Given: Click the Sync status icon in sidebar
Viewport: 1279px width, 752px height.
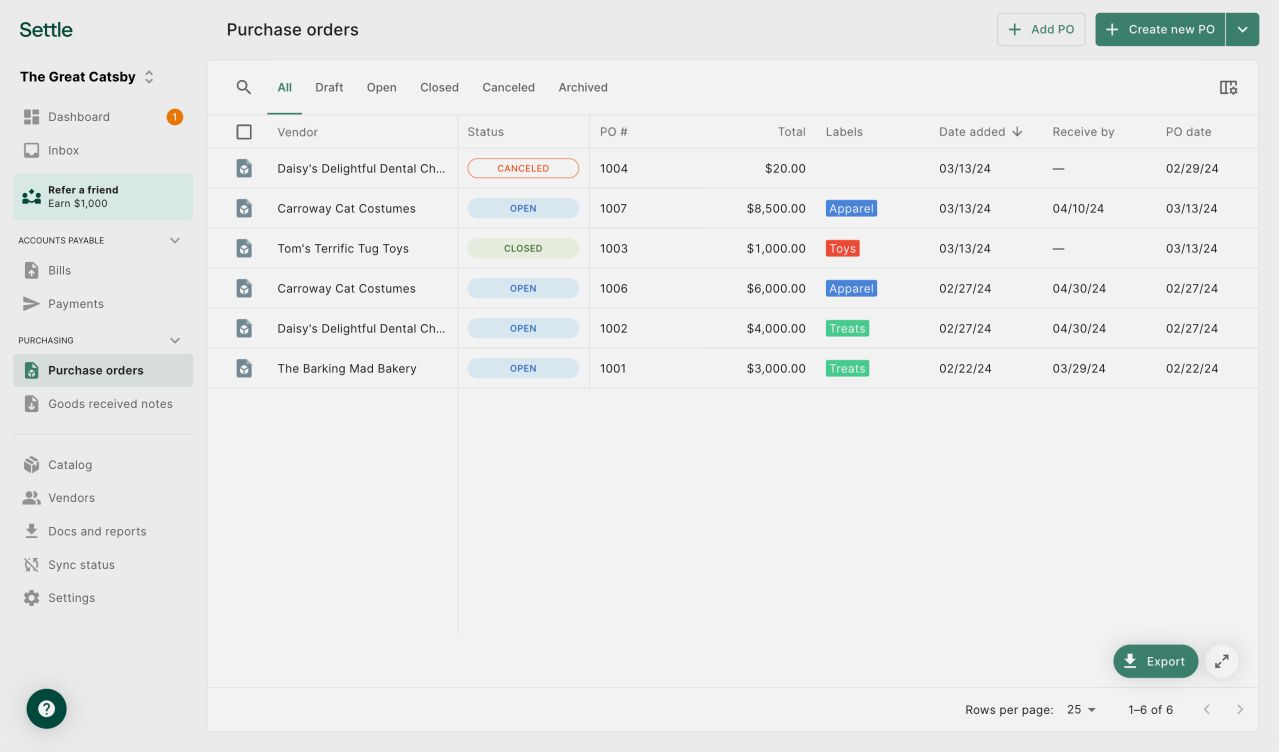Looking at the screenshot, I should [31, 565].
